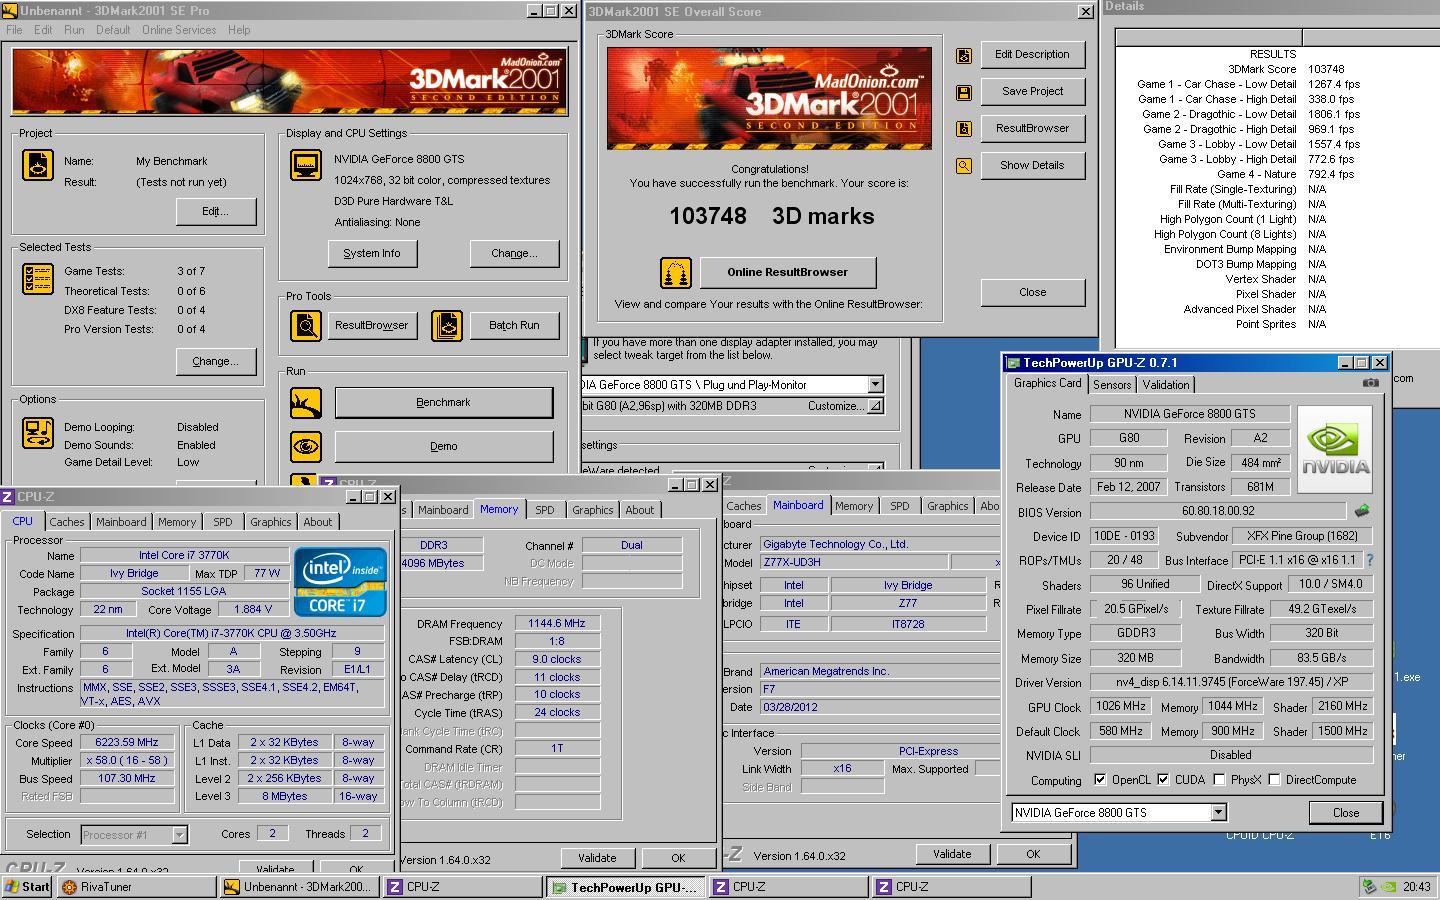1440x900 pixels.
Task: Click the Display and CPU Settings monitor icon
Action: (306, 165)
